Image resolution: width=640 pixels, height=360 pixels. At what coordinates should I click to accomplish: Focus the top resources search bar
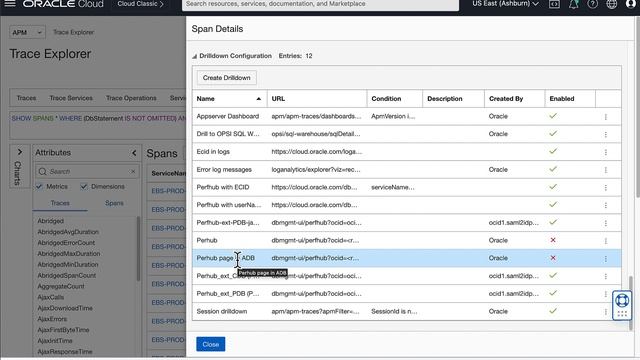[x=320, y=4]
